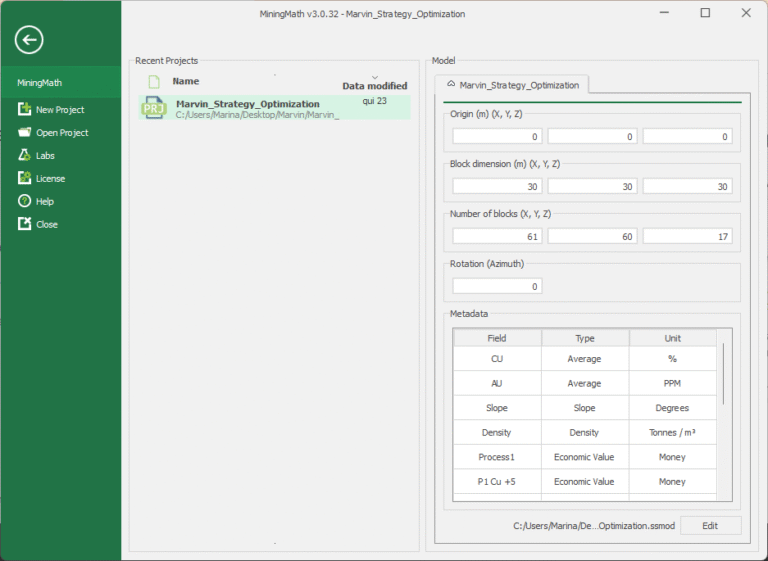Click the Field column header
This screenshot has height=561, width=768.
(497, 338)
